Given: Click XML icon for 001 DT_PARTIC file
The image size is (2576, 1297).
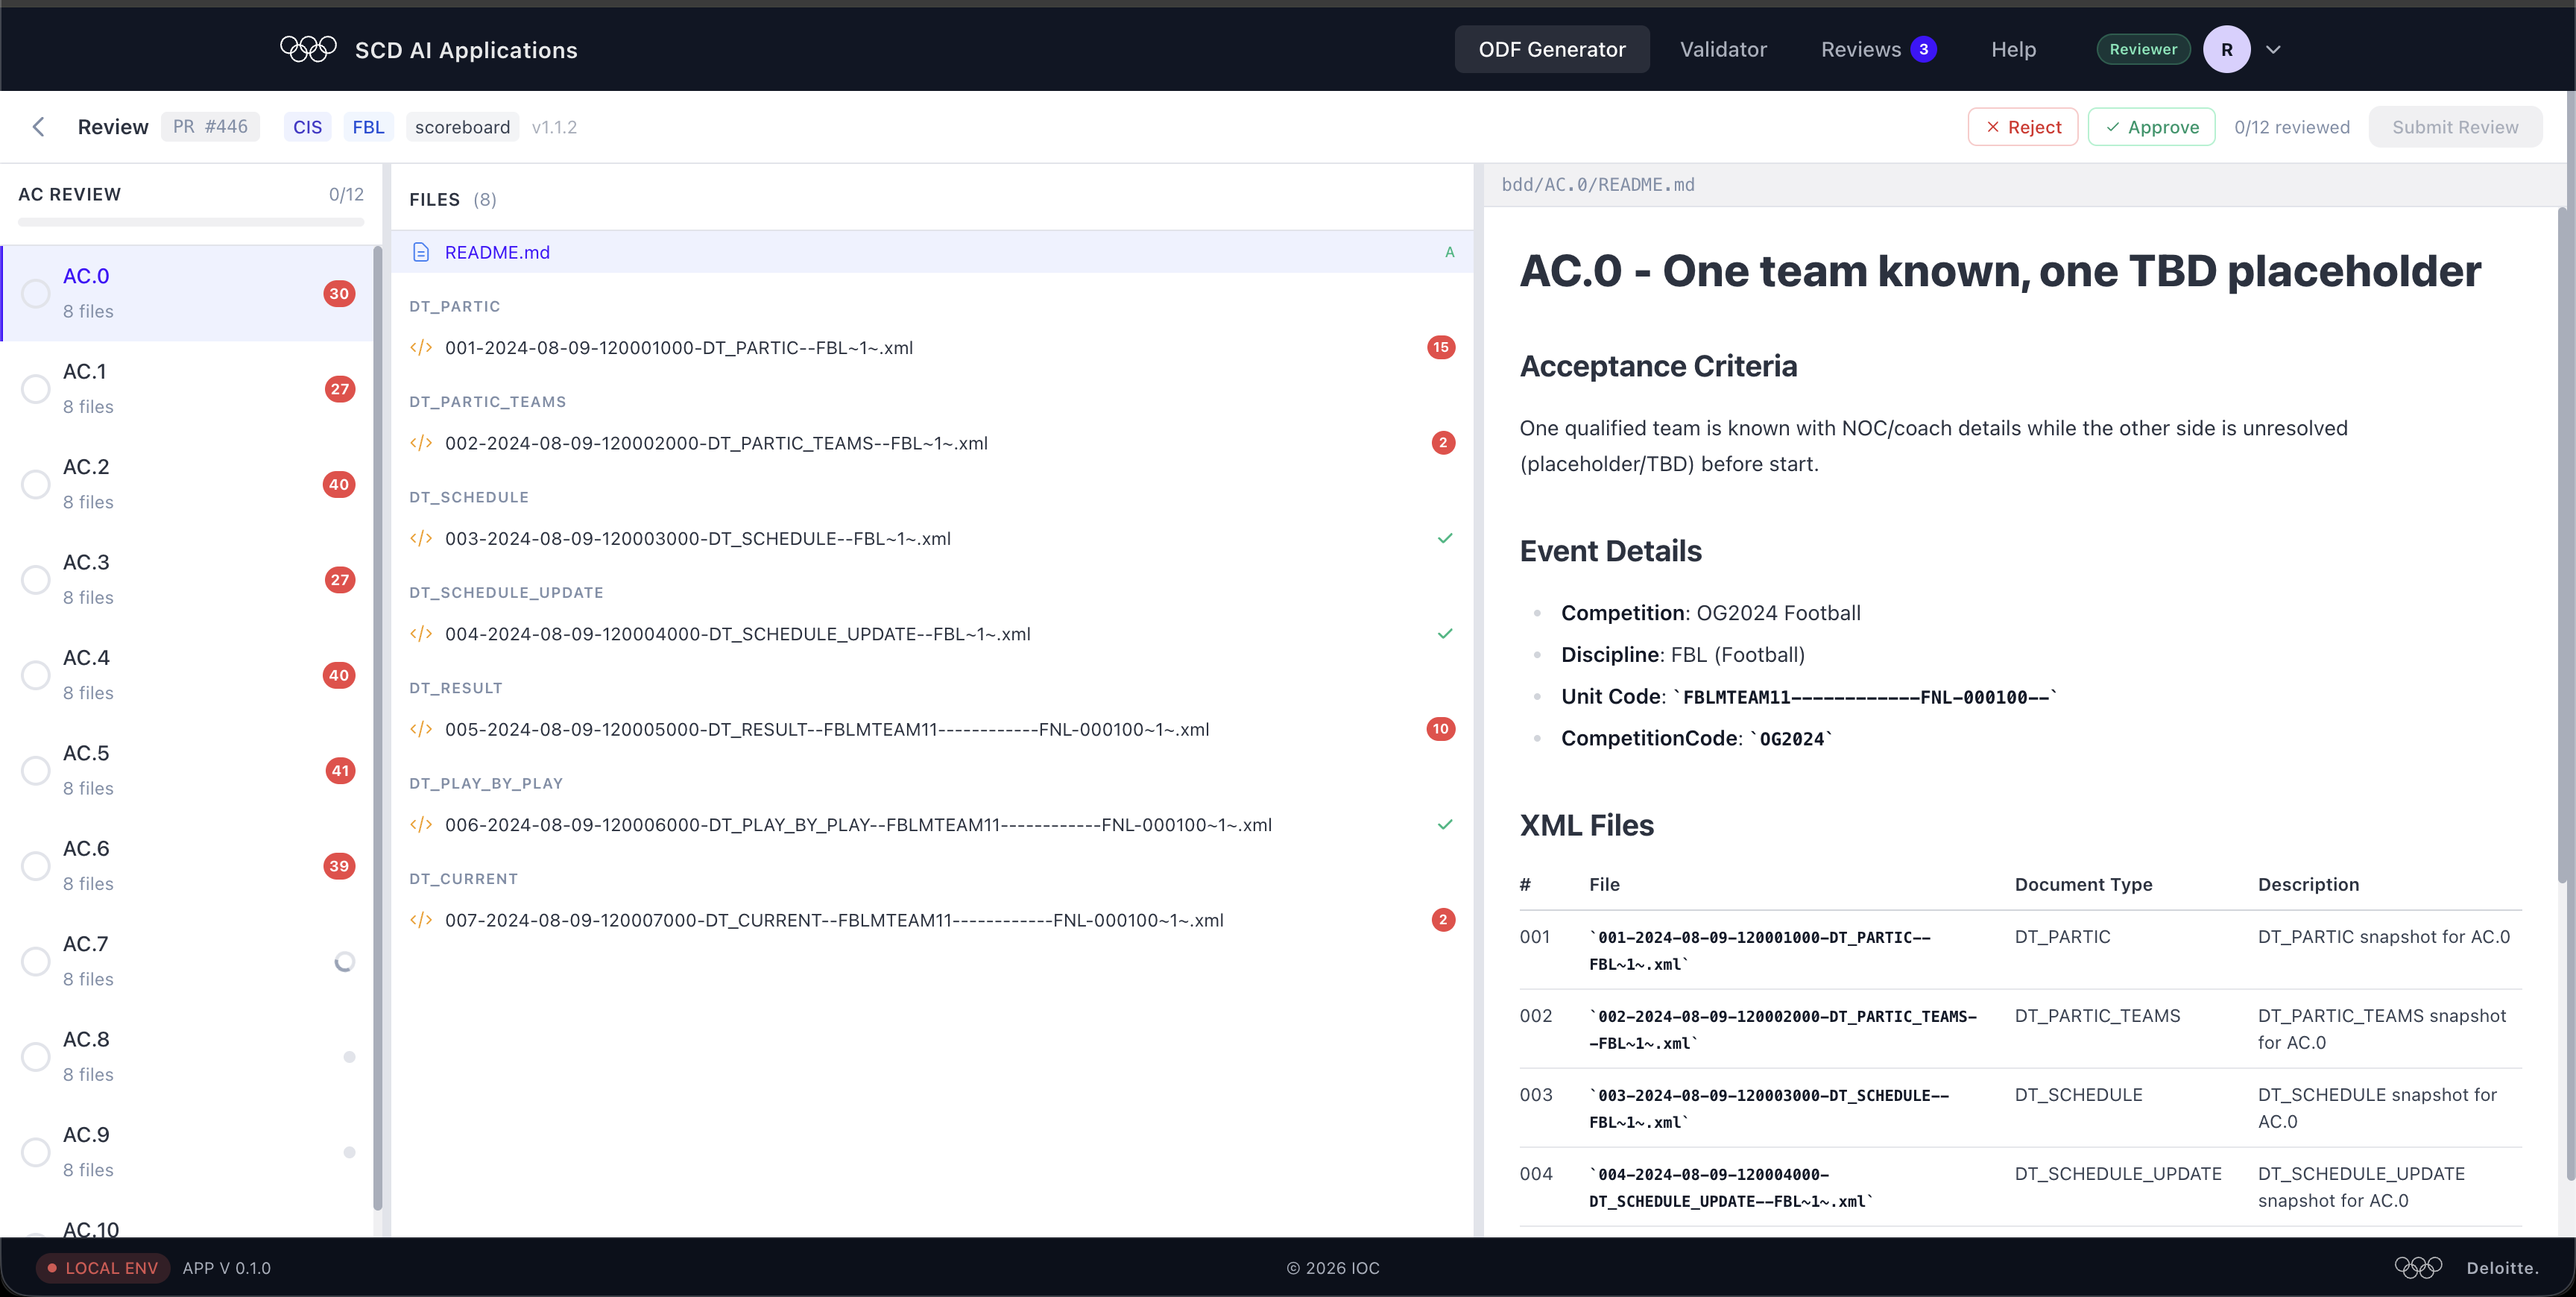Looking at the screenshot, I should tap(421, 348).
